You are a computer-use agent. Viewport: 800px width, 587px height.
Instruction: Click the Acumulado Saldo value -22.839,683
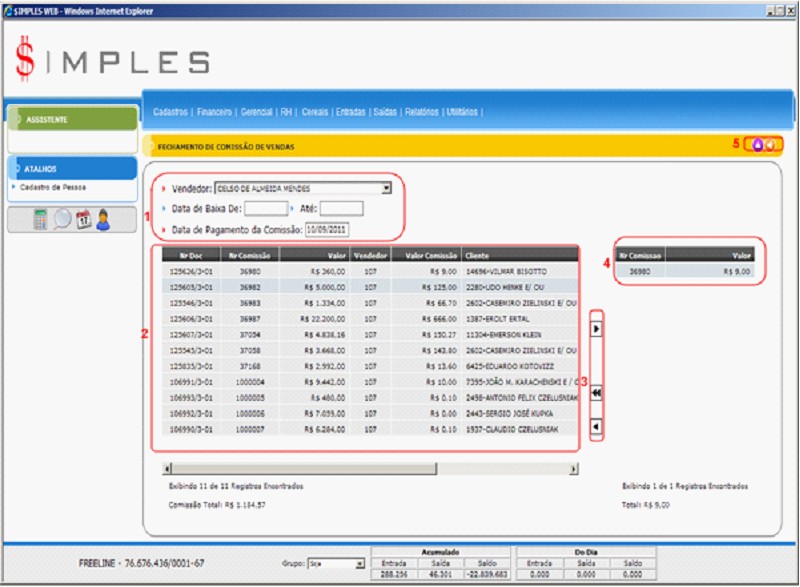[487, 574]
